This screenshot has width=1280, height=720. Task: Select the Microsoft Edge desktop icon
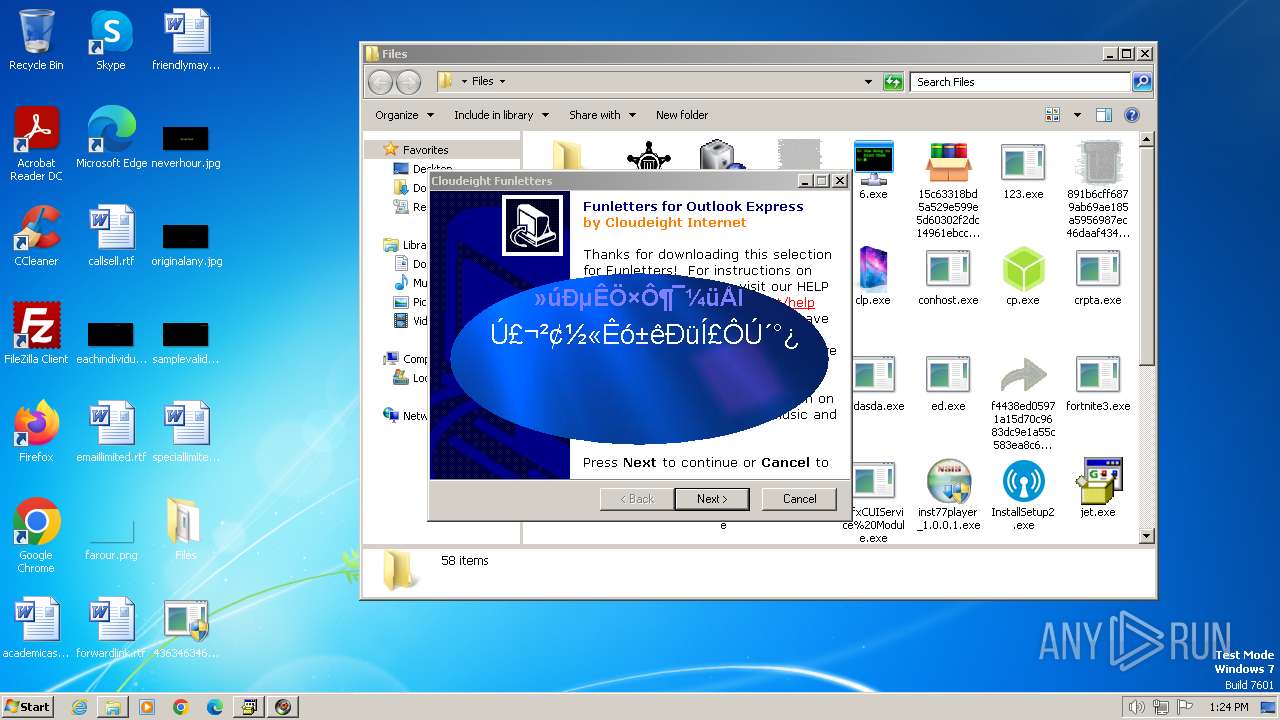point(111,138)
